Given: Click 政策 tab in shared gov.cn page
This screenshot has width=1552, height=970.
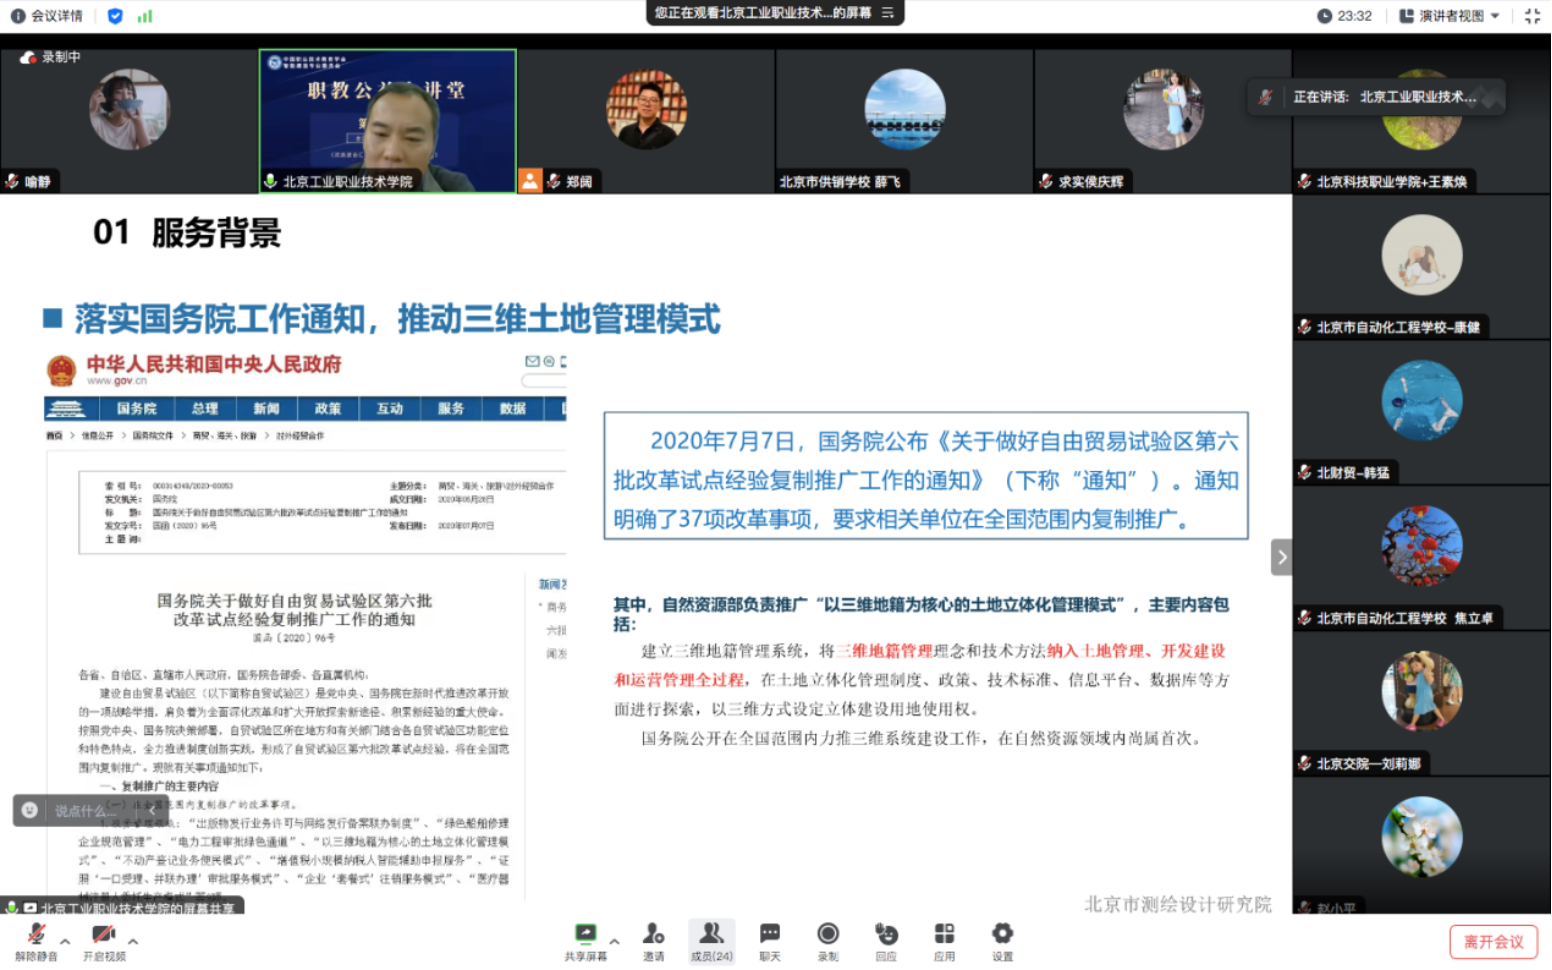Looking at the screenshot, I should (x=328, y=408).
